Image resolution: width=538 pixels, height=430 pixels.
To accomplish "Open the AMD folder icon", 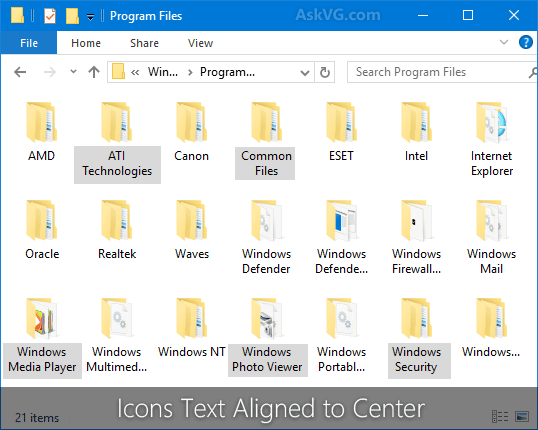I will coord(42,122).
